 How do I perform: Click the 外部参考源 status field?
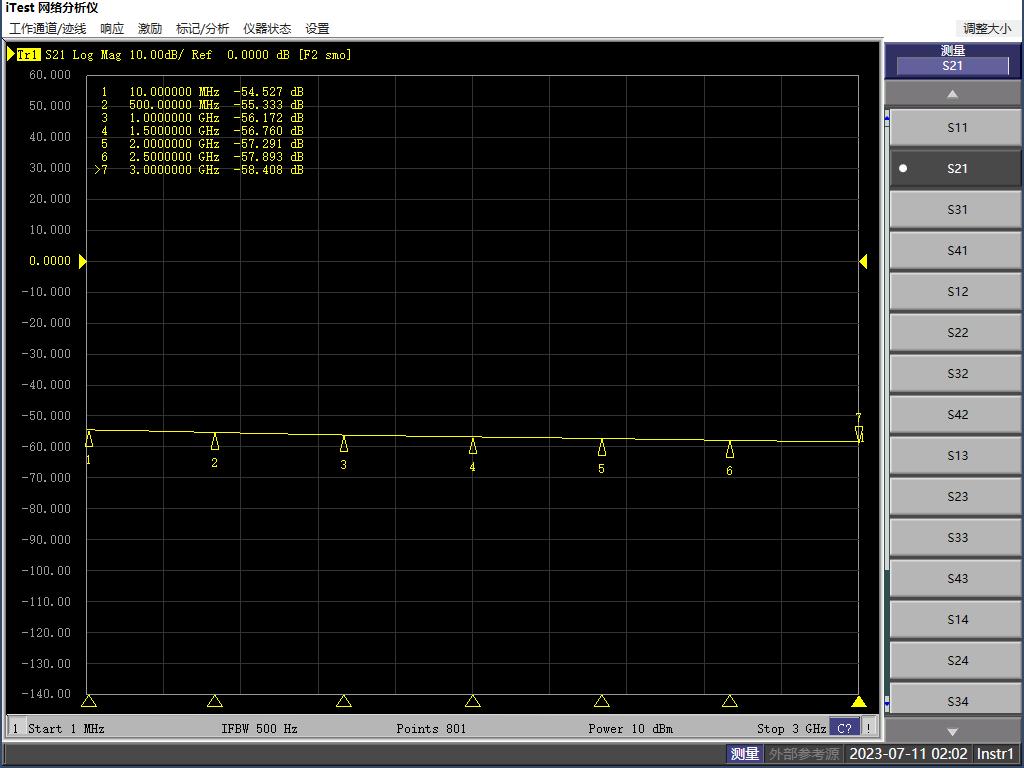pos(804,754)
